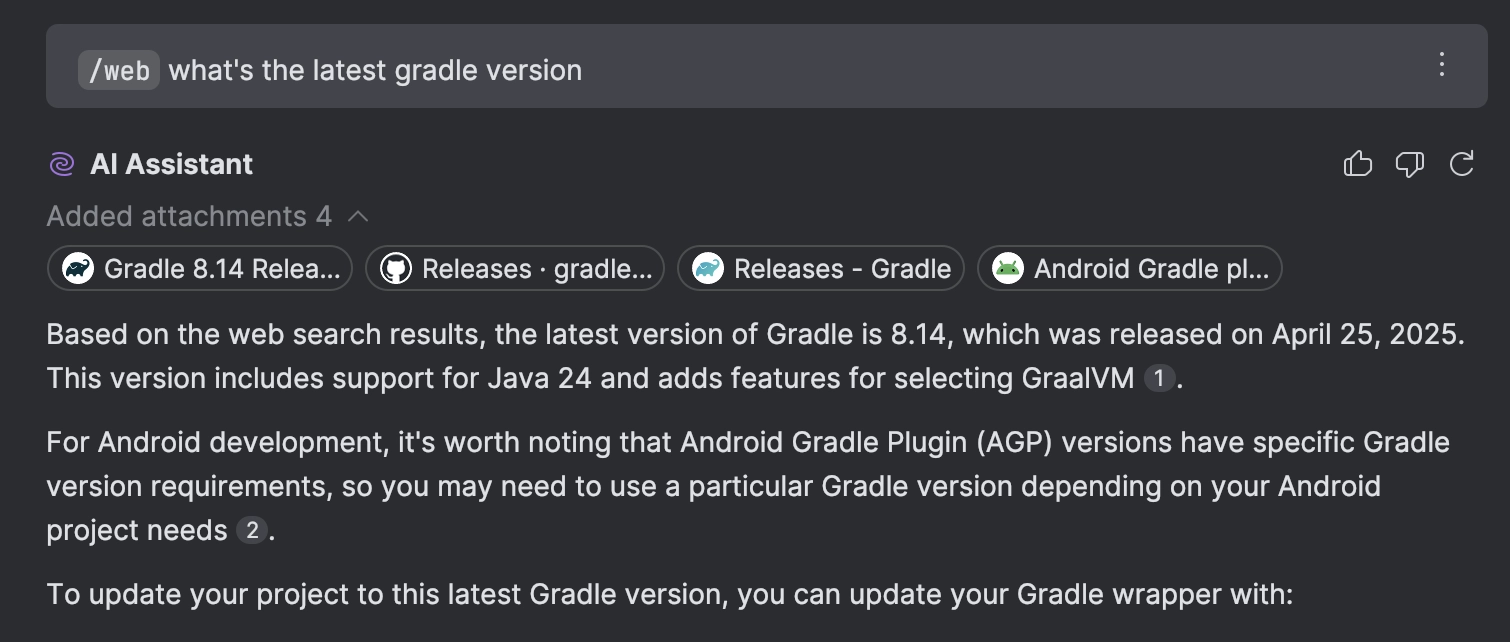Open the Releases · gradle... attachment chip
Screen dimensions: 1510x642
[514, 268]
